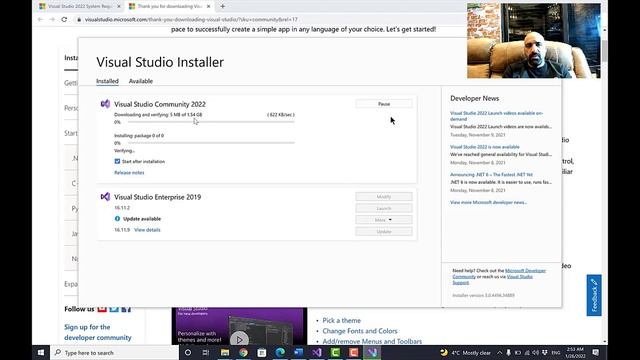Click the Downloading and verifying progress bar
640x360 pixels.
pyautogui.click(x=211, y=122)
